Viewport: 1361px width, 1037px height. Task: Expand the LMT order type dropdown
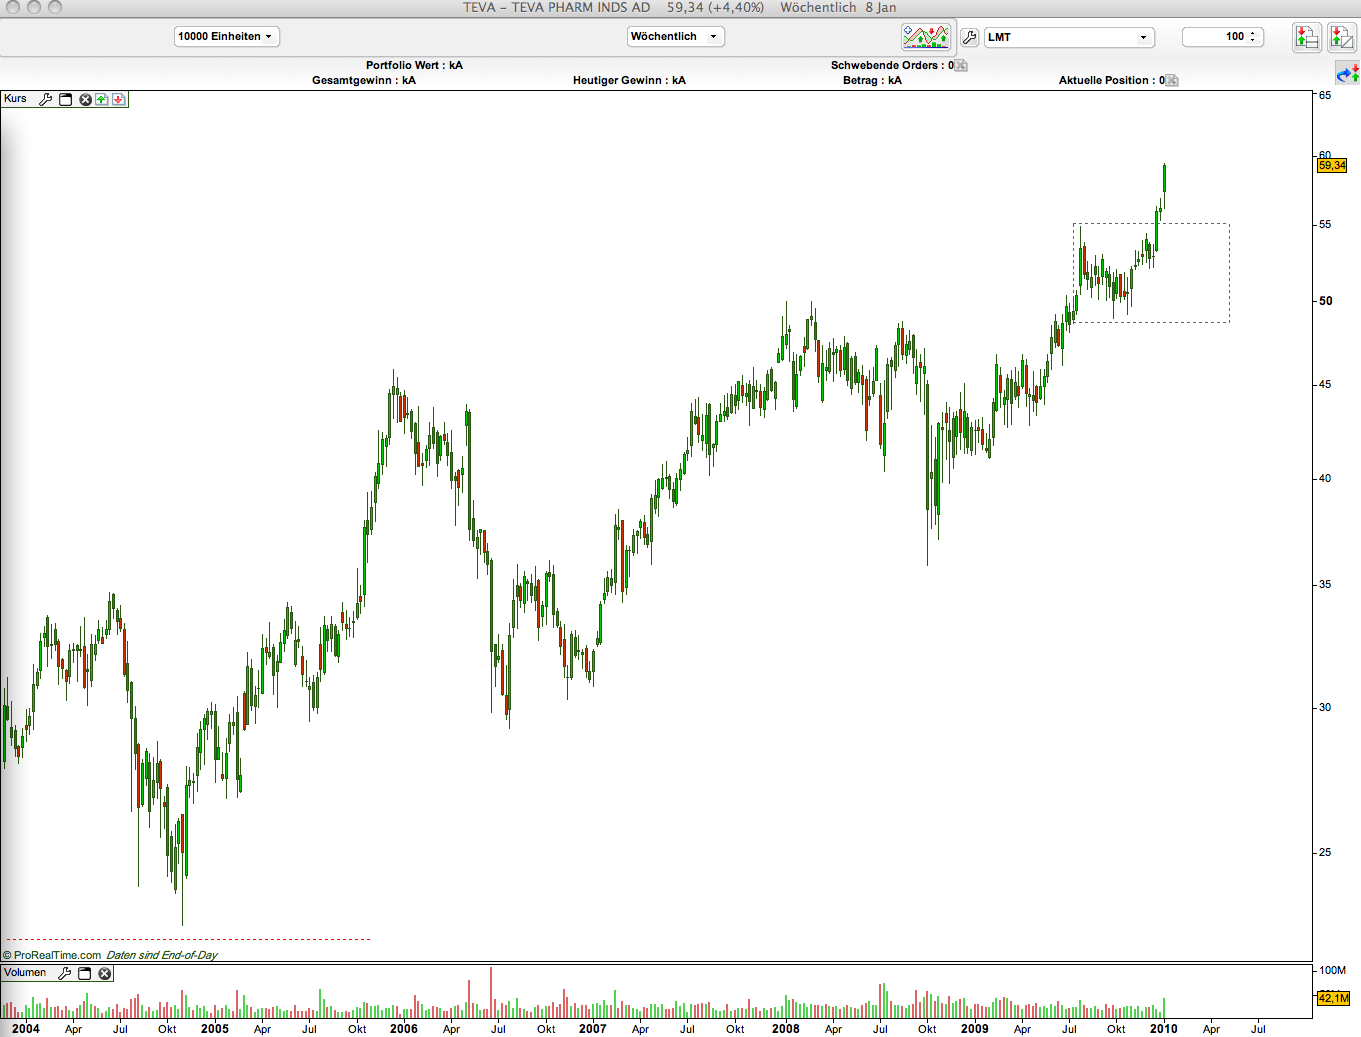(1069, 37)
